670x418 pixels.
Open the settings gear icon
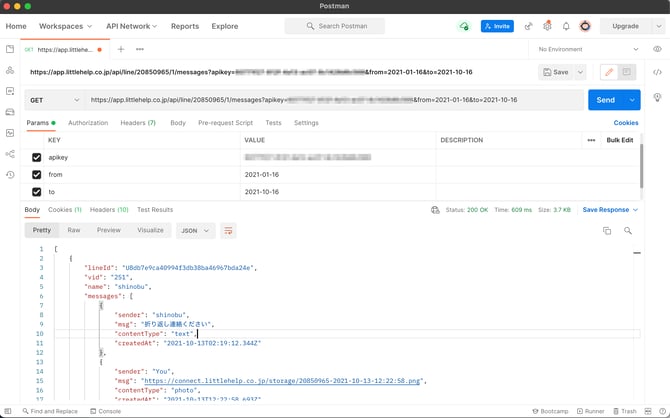(x=547, y=26)
